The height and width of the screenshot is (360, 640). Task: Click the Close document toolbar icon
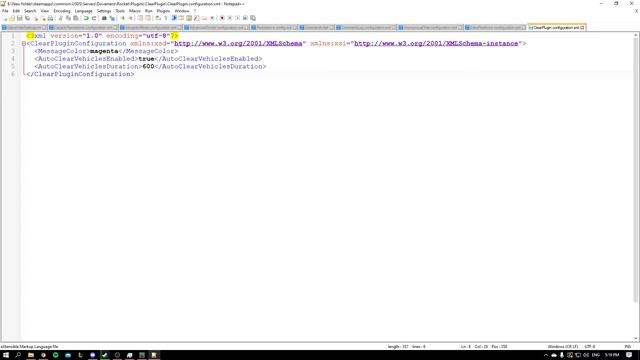tap(36, 18)
